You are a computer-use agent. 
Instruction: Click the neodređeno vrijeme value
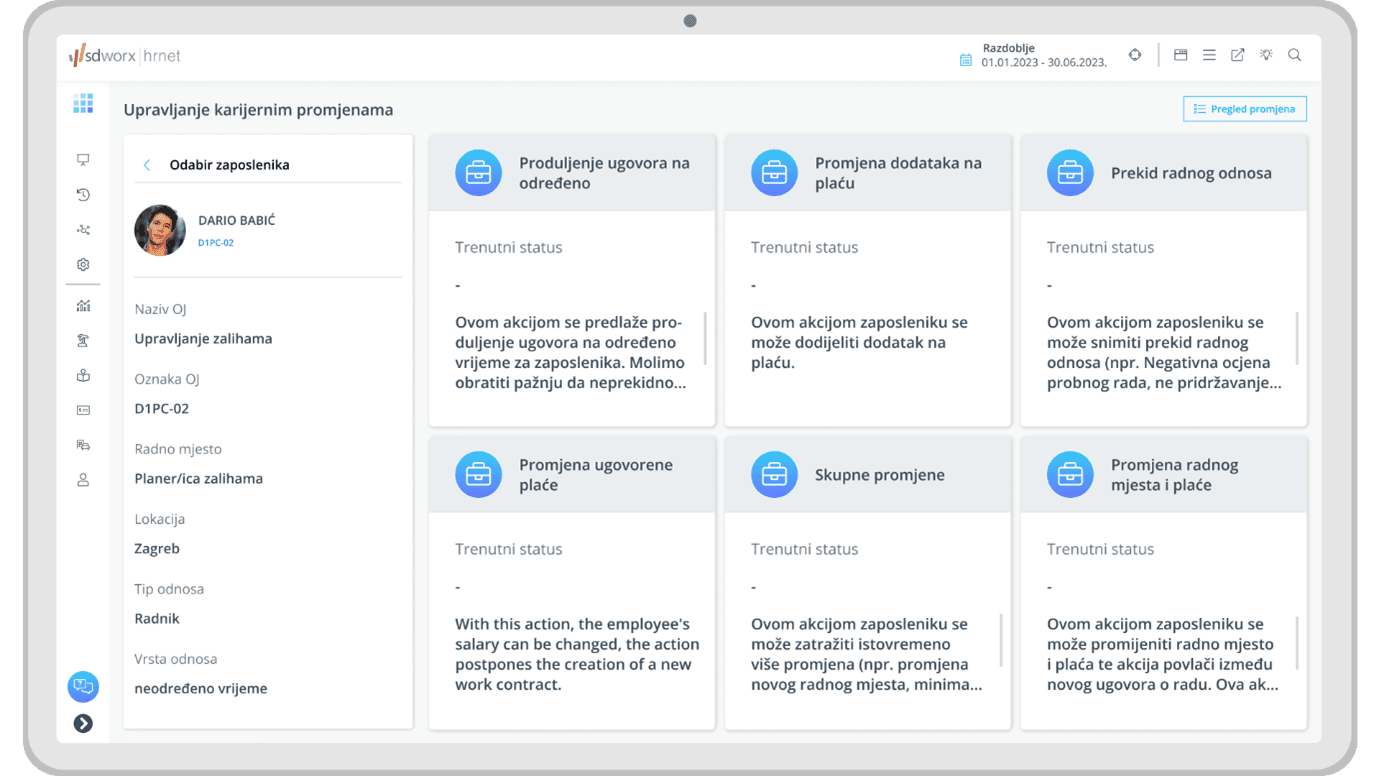[201, 689]
